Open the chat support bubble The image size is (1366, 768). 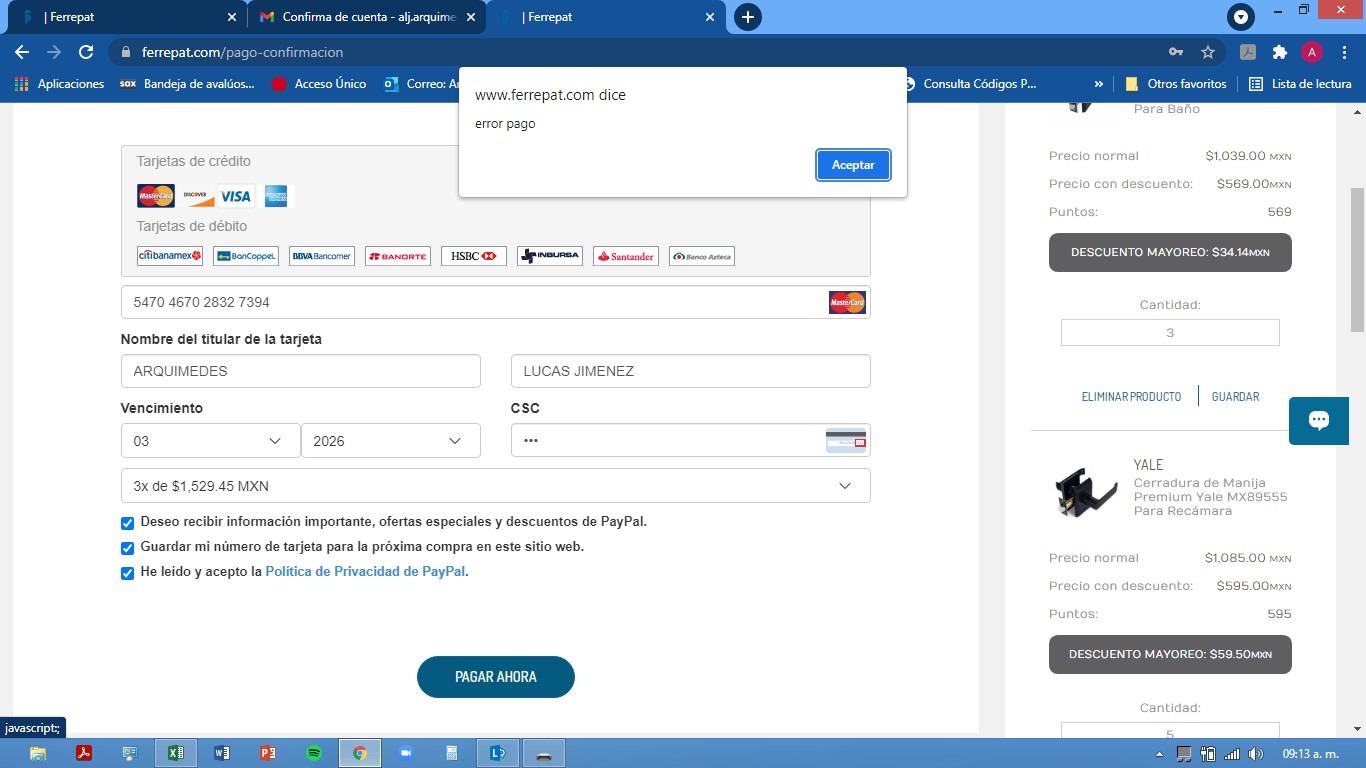(1319, 421)
